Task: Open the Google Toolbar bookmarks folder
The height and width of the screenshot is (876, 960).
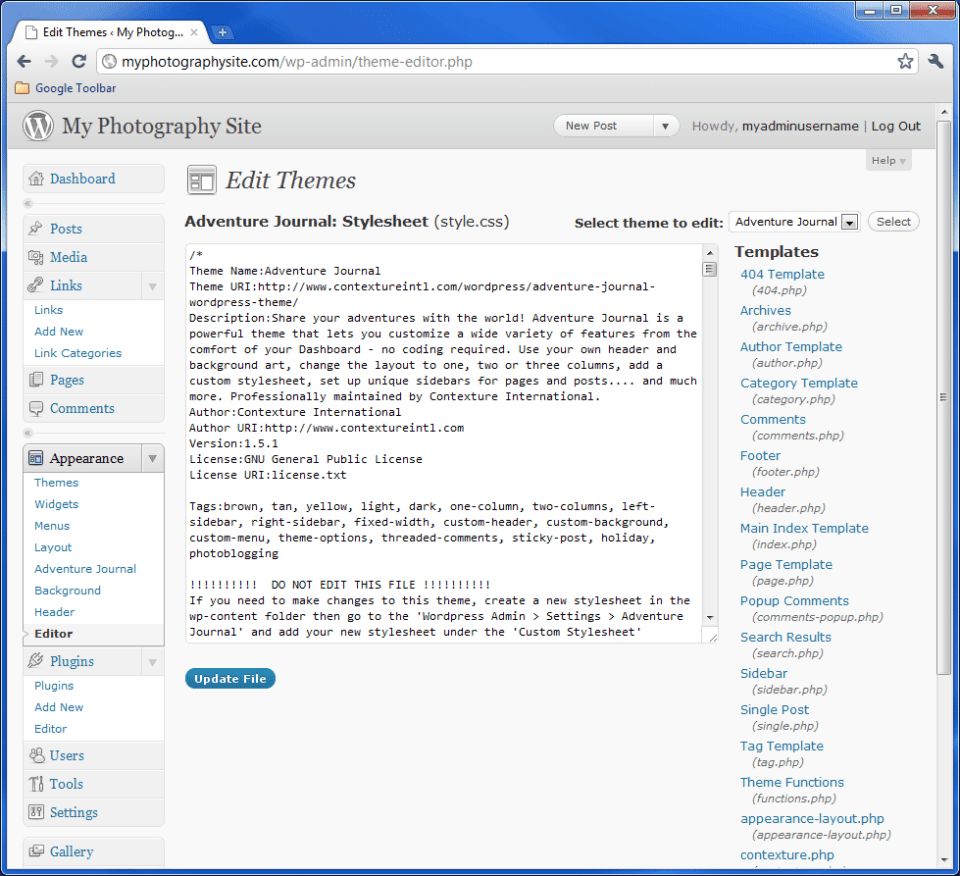Action: coord(66,88)
